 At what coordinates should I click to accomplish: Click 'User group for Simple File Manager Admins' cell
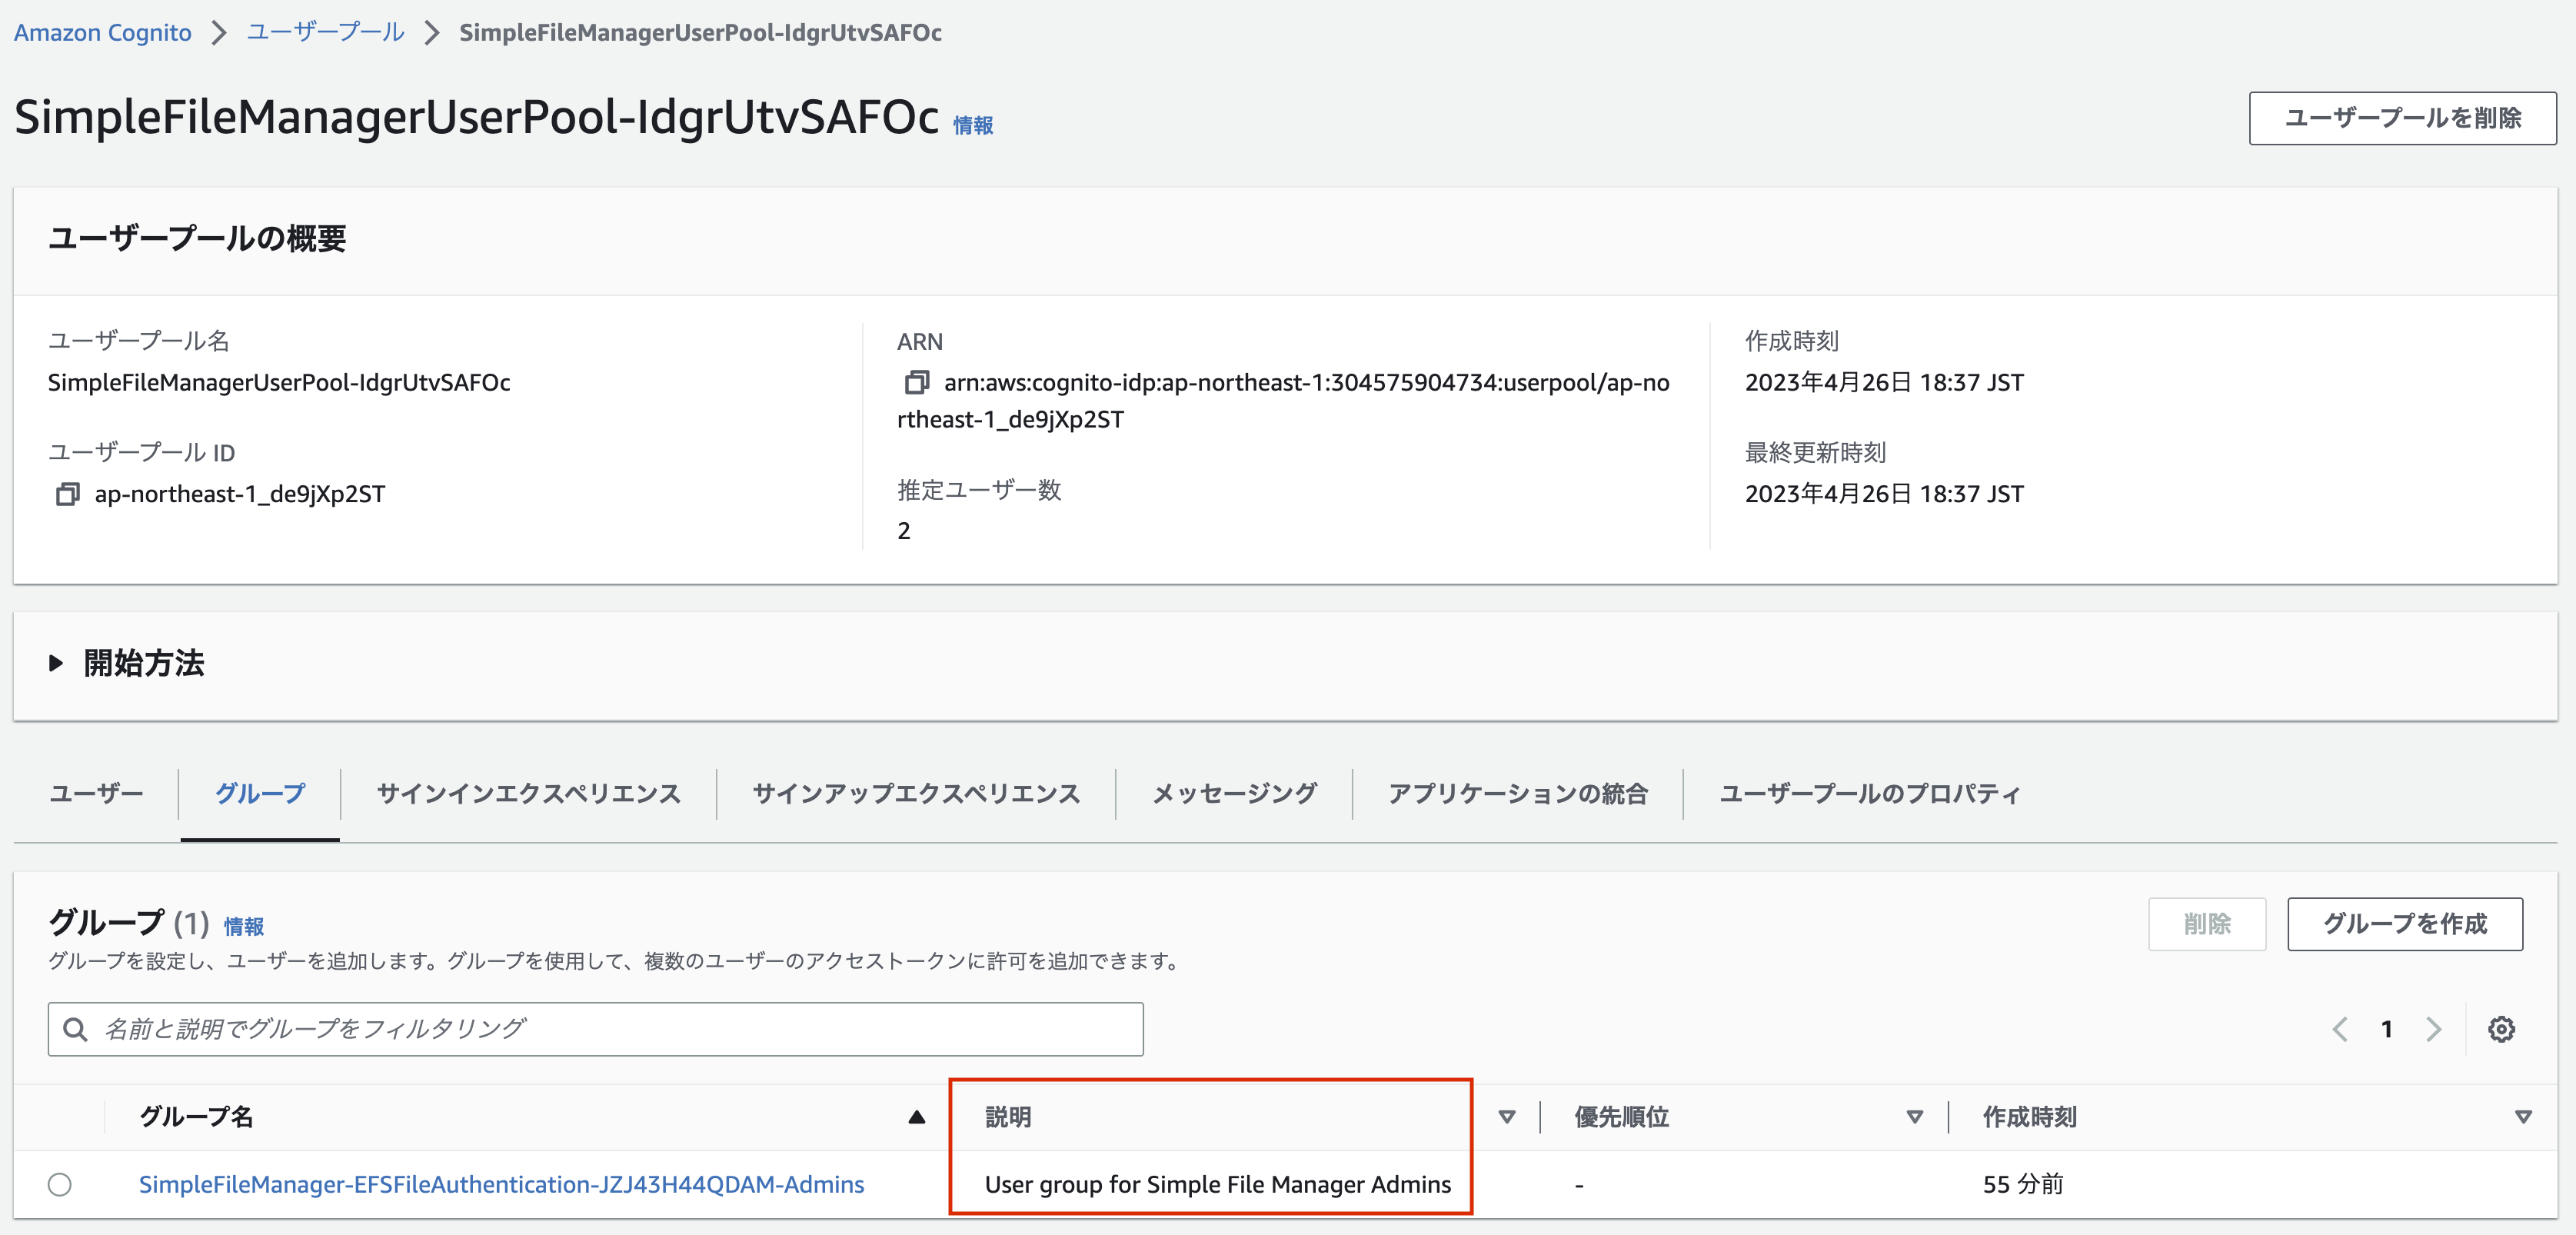(x=1217, y=1184)
